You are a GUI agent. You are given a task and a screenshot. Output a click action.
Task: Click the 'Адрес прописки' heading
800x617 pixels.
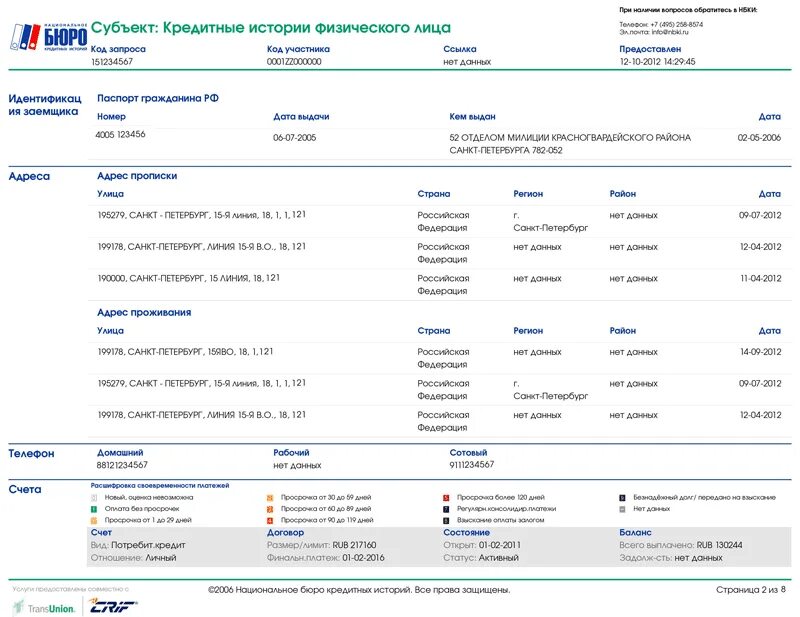pyautogui.click(x=137, y=176)
